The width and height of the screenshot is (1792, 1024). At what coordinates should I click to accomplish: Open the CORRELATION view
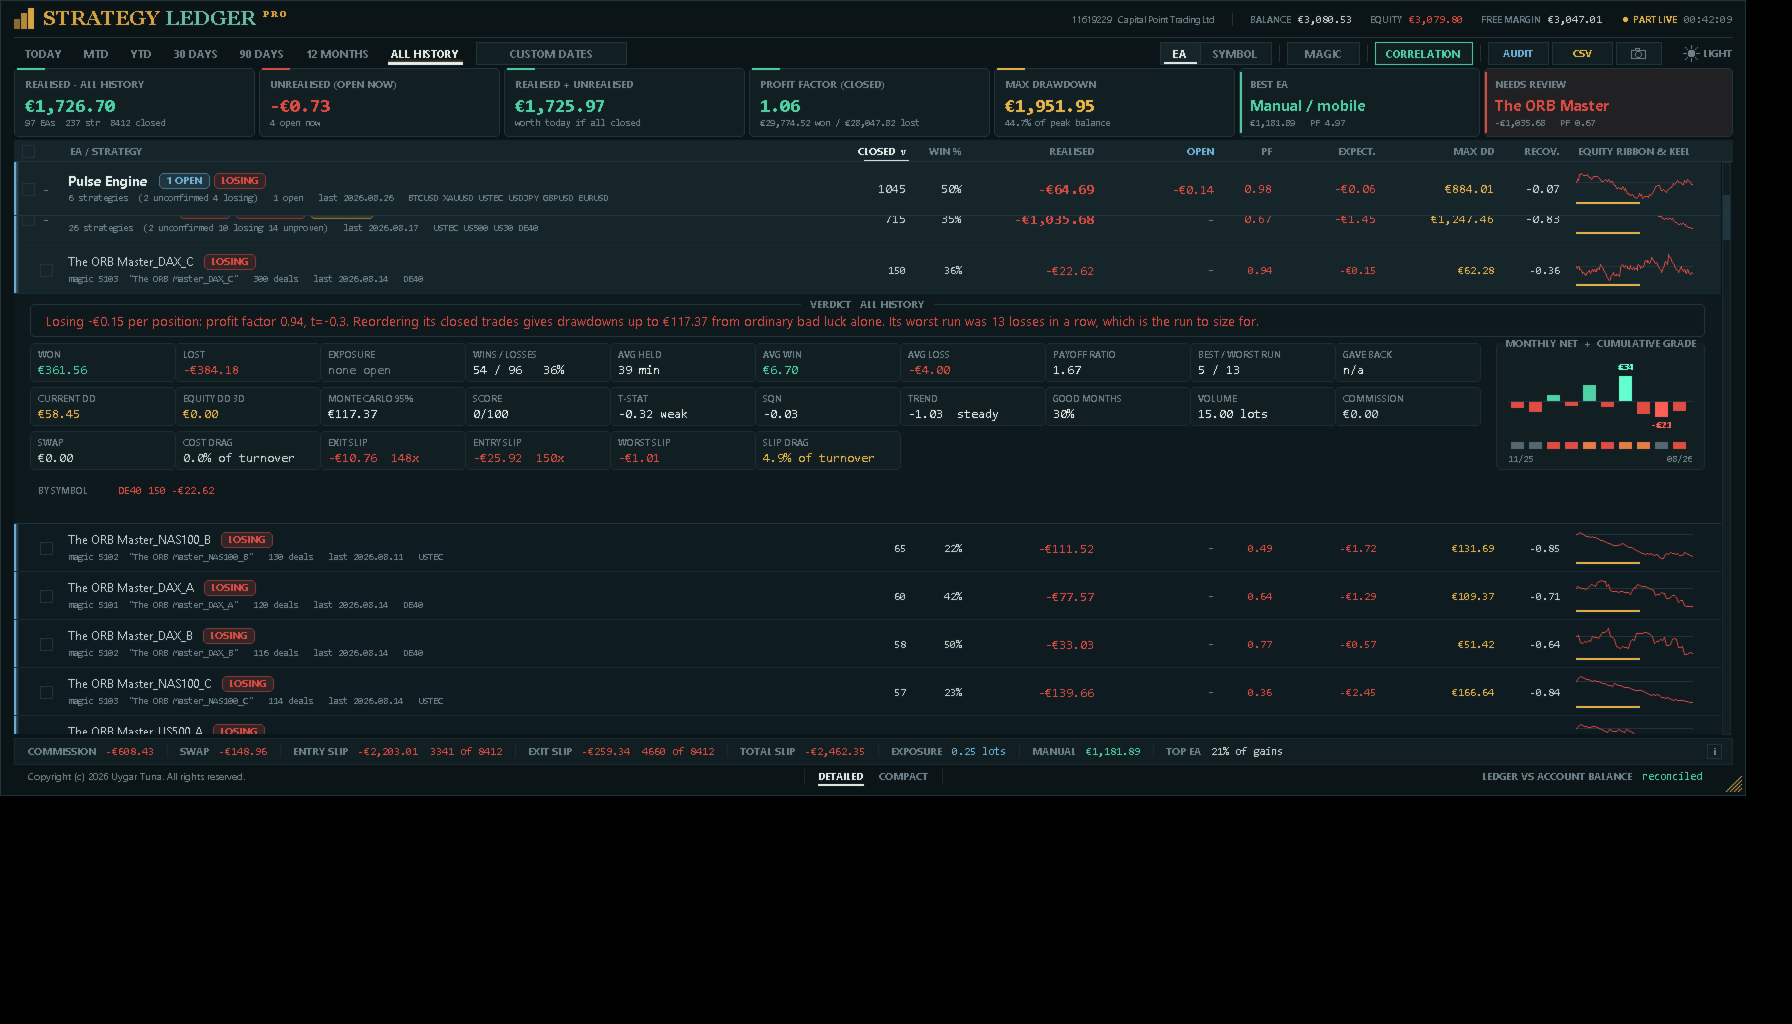1423,54
